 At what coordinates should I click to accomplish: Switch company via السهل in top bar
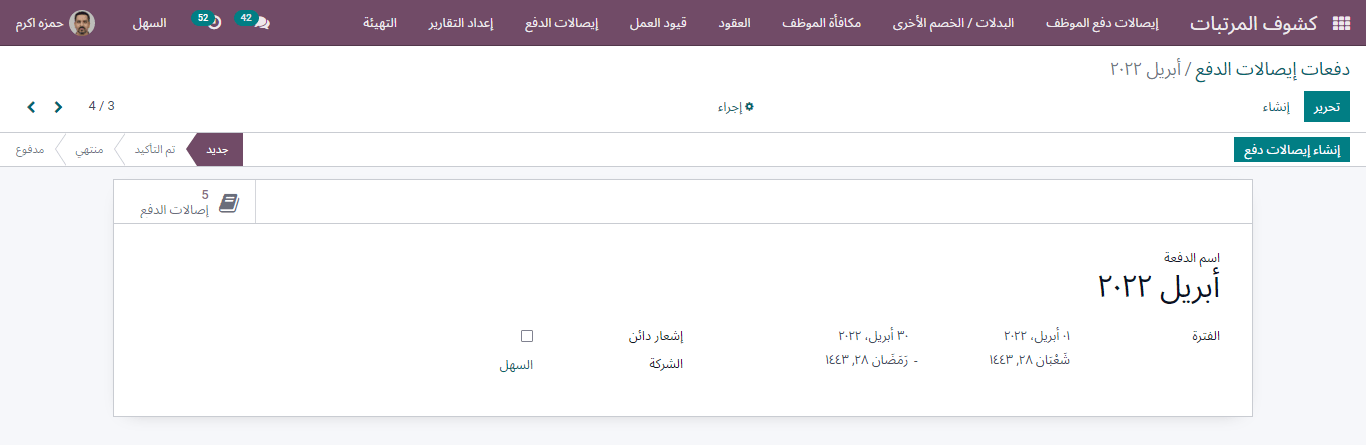pos(149,23)
